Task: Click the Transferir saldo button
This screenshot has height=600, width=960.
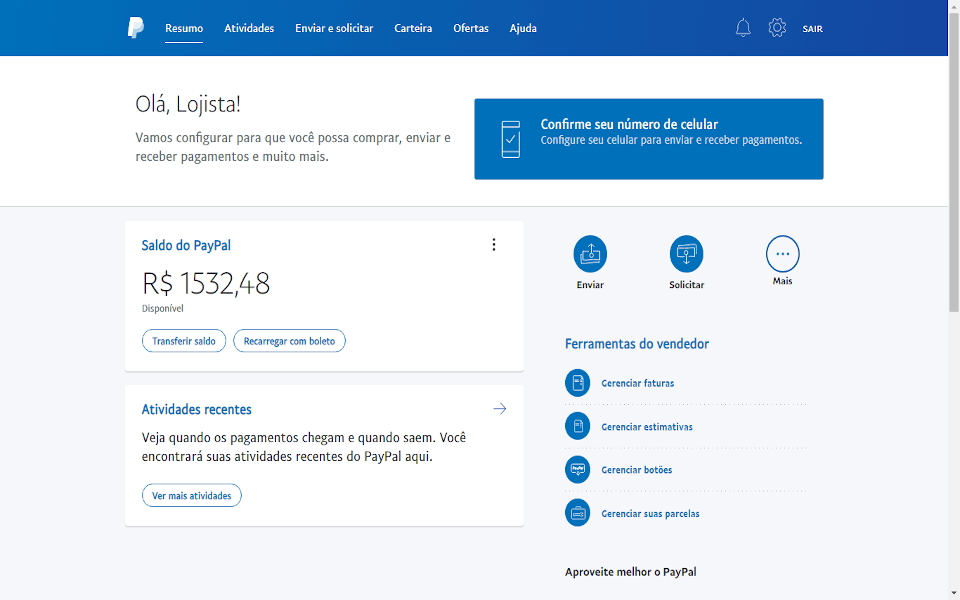Action: 184,341
